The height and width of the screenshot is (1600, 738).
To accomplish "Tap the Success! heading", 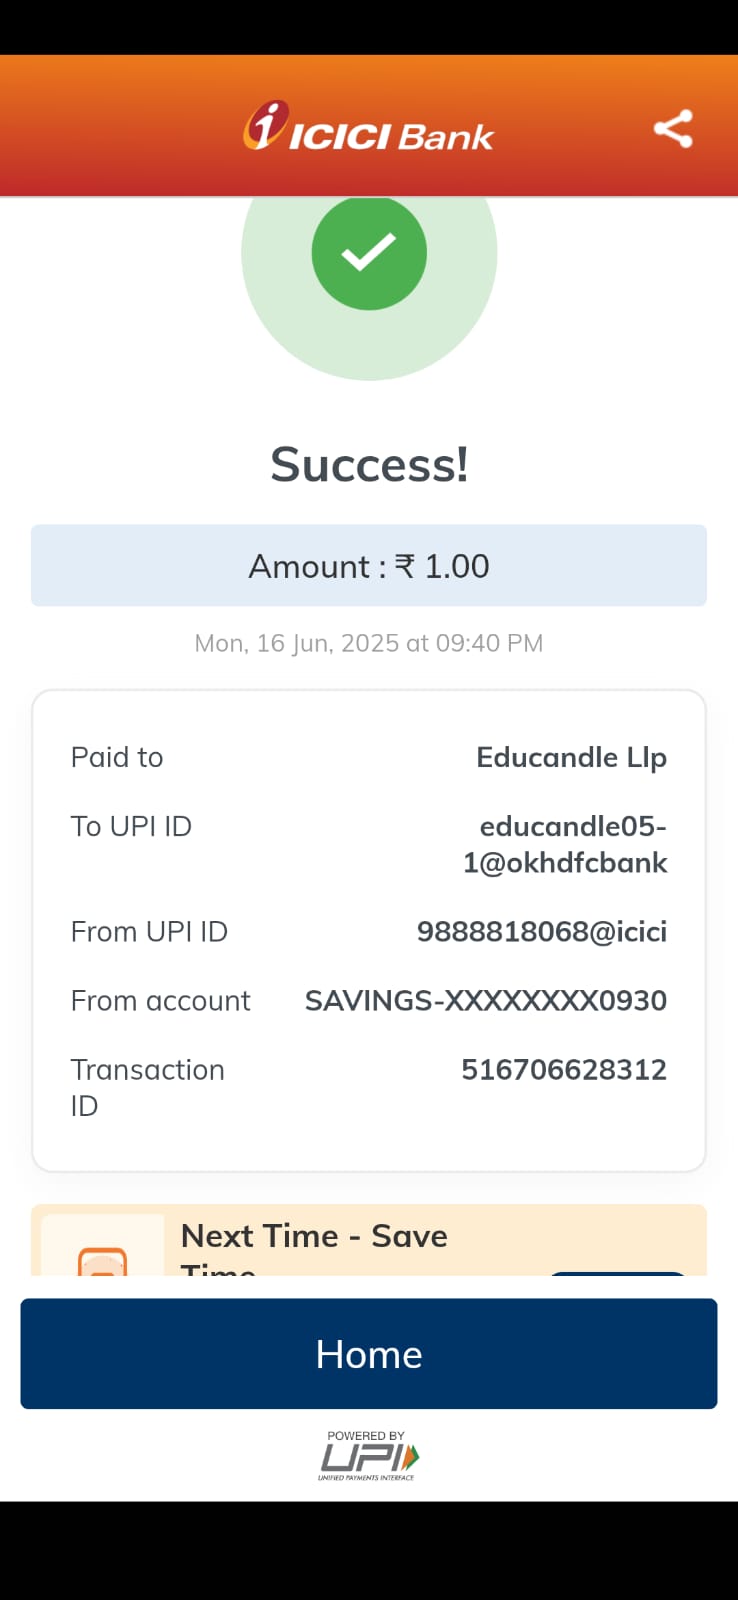I will [x=369, y=465].
